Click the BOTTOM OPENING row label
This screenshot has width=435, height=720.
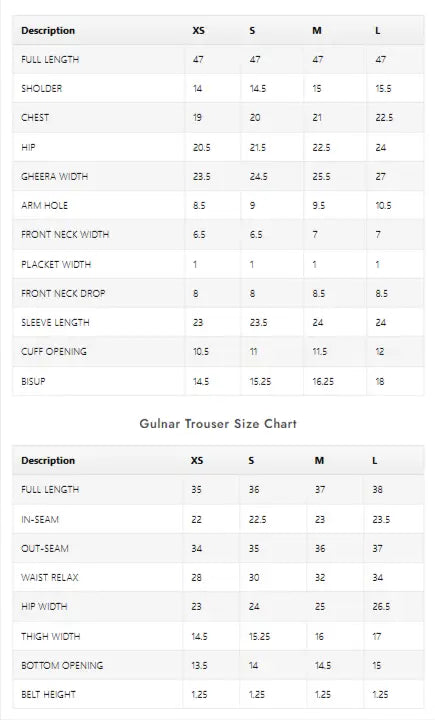[x=62, y=665]
